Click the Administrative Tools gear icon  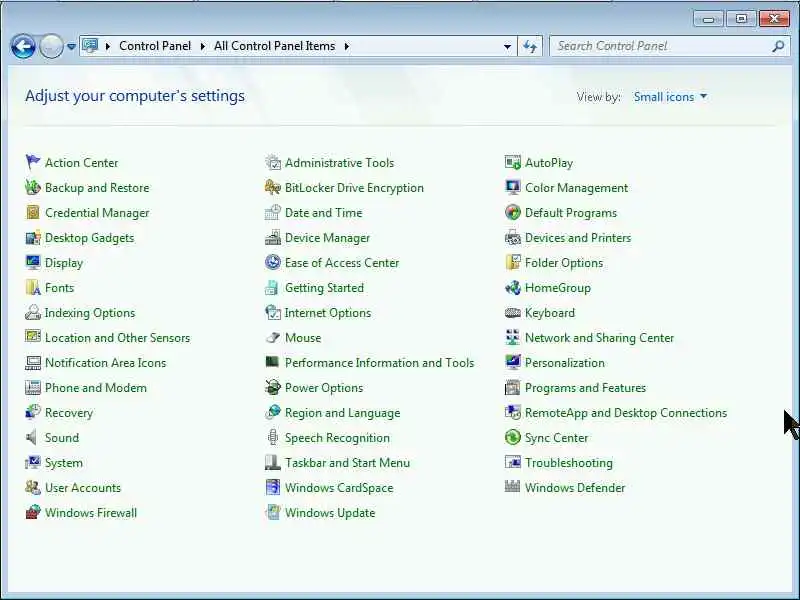(x=273, y=162)
